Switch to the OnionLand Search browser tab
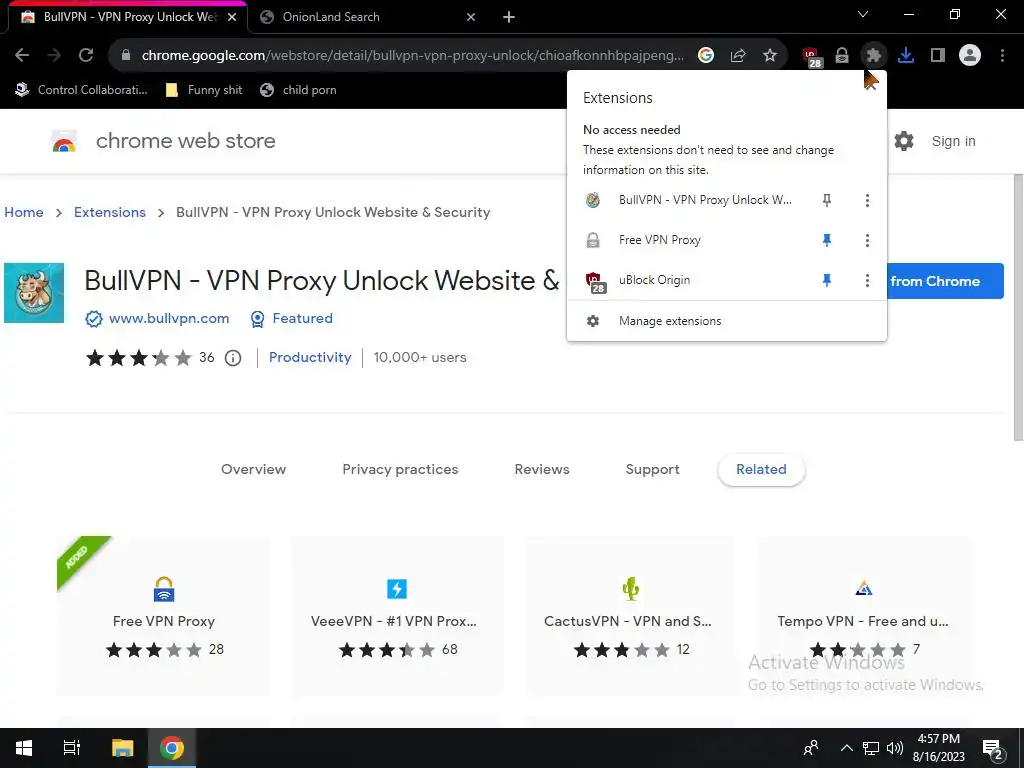The width and height of the screenshot is (1024, 768). [366, 17]
